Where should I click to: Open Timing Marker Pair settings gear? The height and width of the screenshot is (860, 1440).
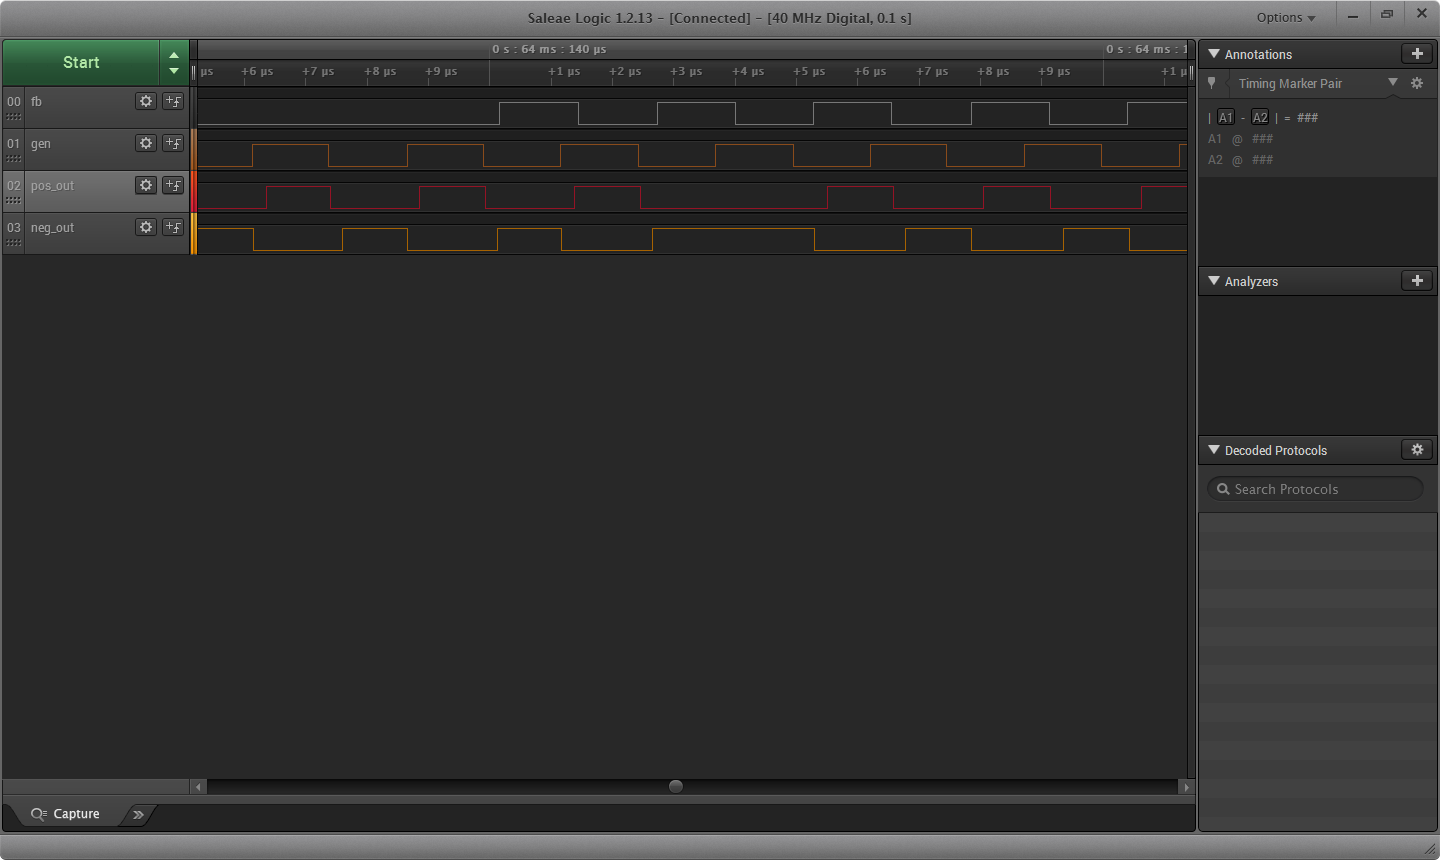(x=1417, y=83)
